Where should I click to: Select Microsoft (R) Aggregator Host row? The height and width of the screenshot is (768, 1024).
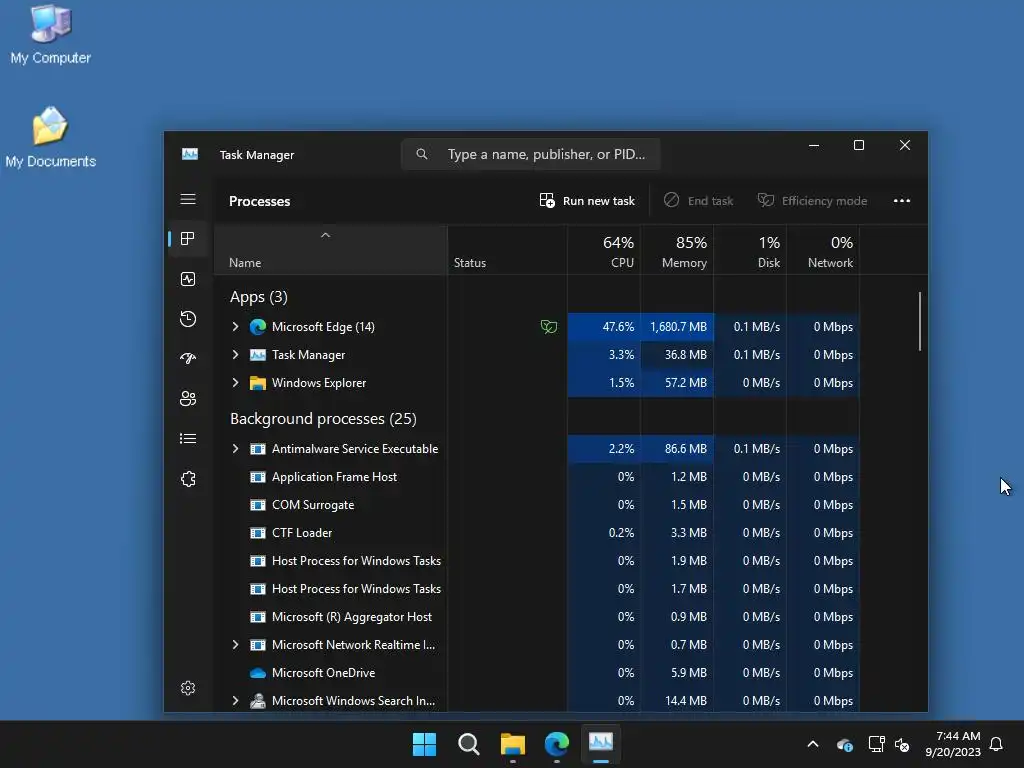coord(537,616)
